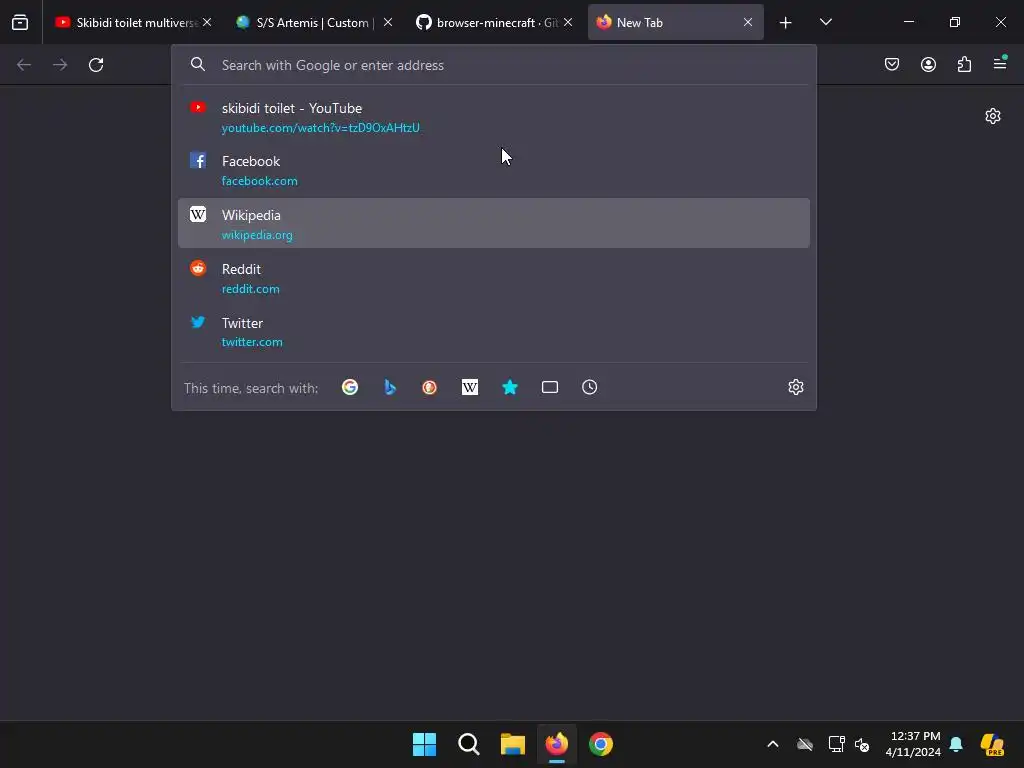Focus the Search with Google address field
Screen dimensions: 1024x768
coord(494,65)
